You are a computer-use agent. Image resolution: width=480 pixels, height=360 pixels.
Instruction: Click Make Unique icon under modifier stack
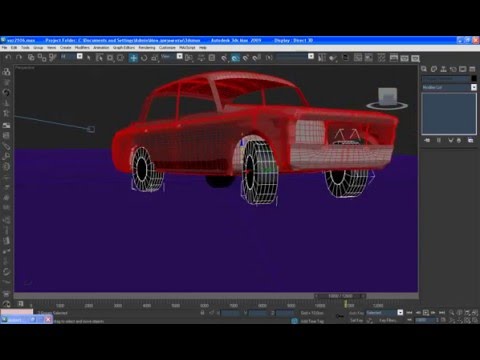tap(450, 140)
